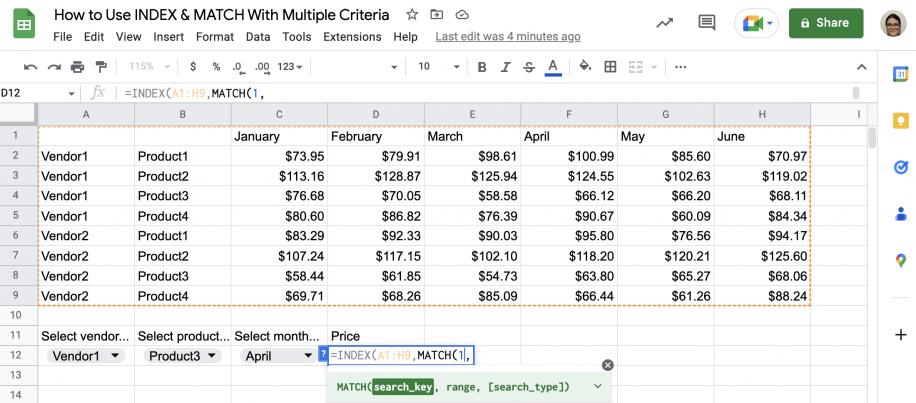Select column D header
Viewport: 916px width, 403px height.
(376, 115)
